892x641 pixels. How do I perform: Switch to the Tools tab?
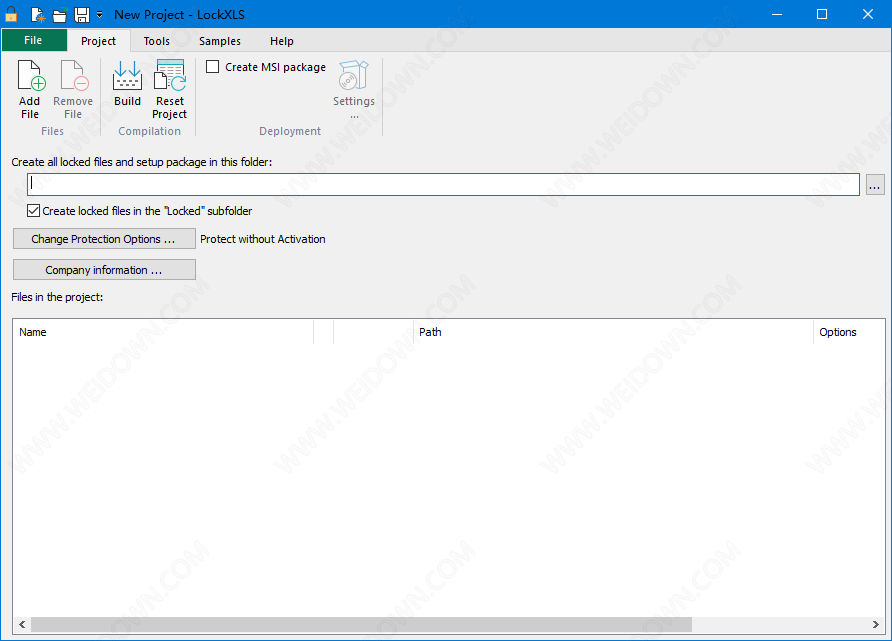156,41
